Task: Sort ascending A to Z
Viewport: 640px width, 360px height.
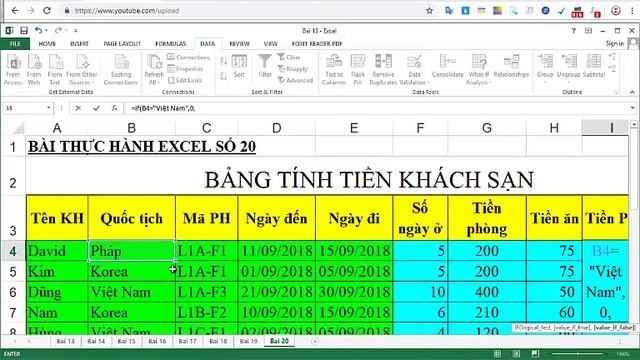Action: tap(223, 61)
